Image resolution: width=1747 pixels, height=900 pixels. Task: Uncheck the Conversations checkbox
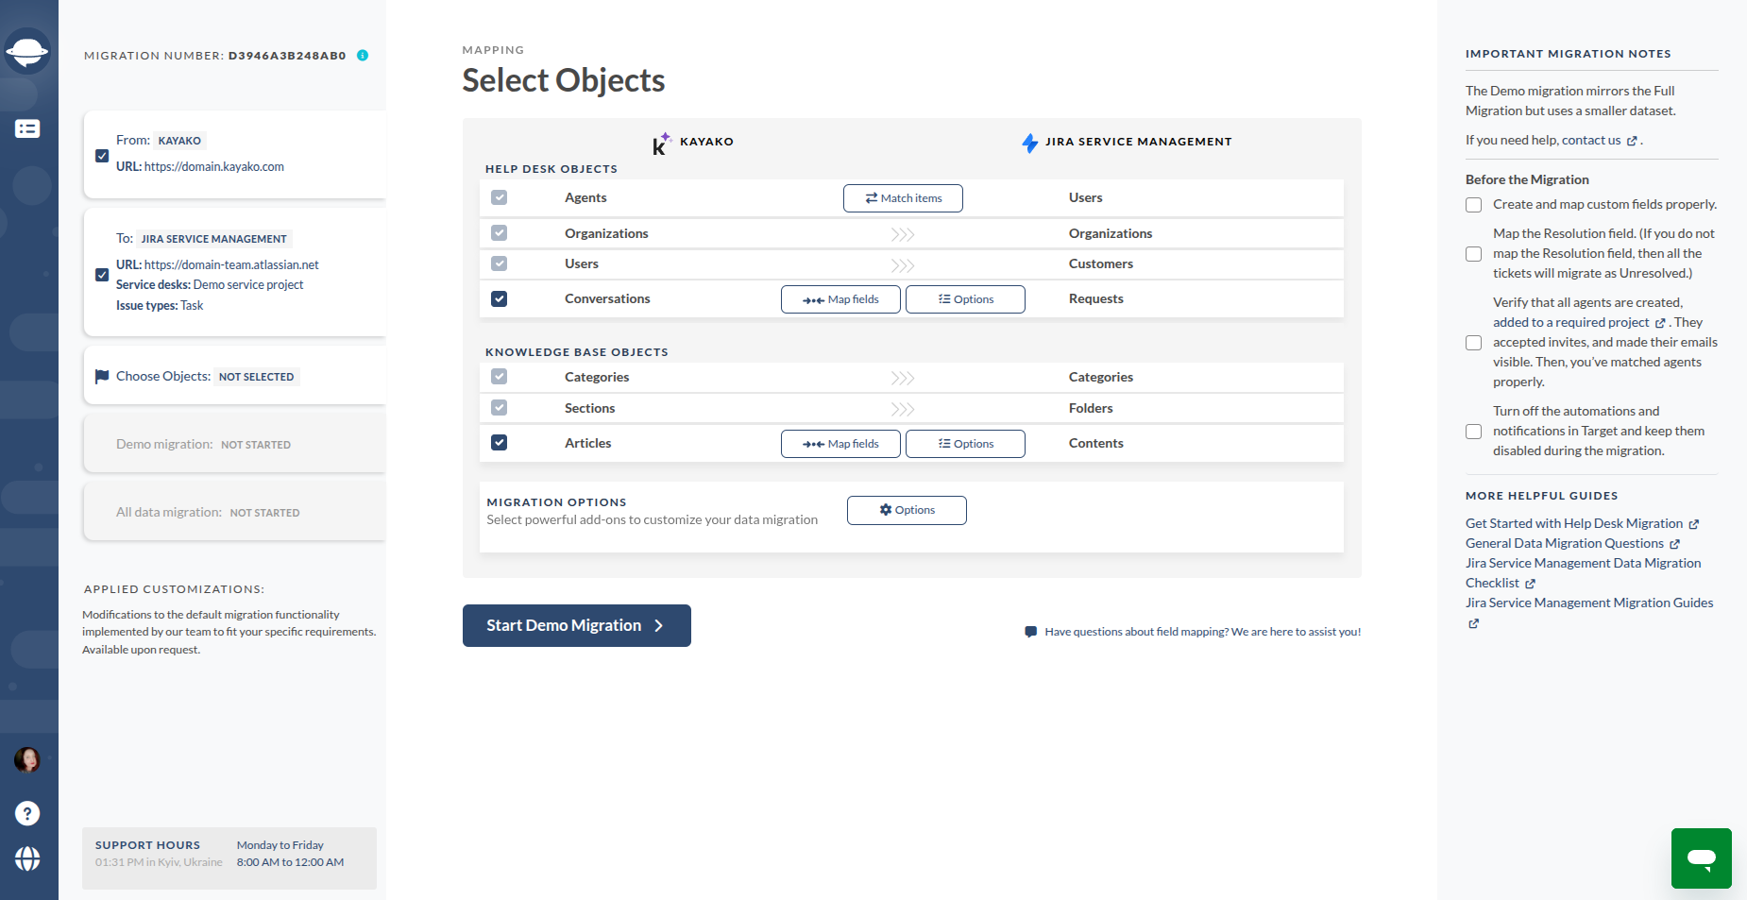499,299
